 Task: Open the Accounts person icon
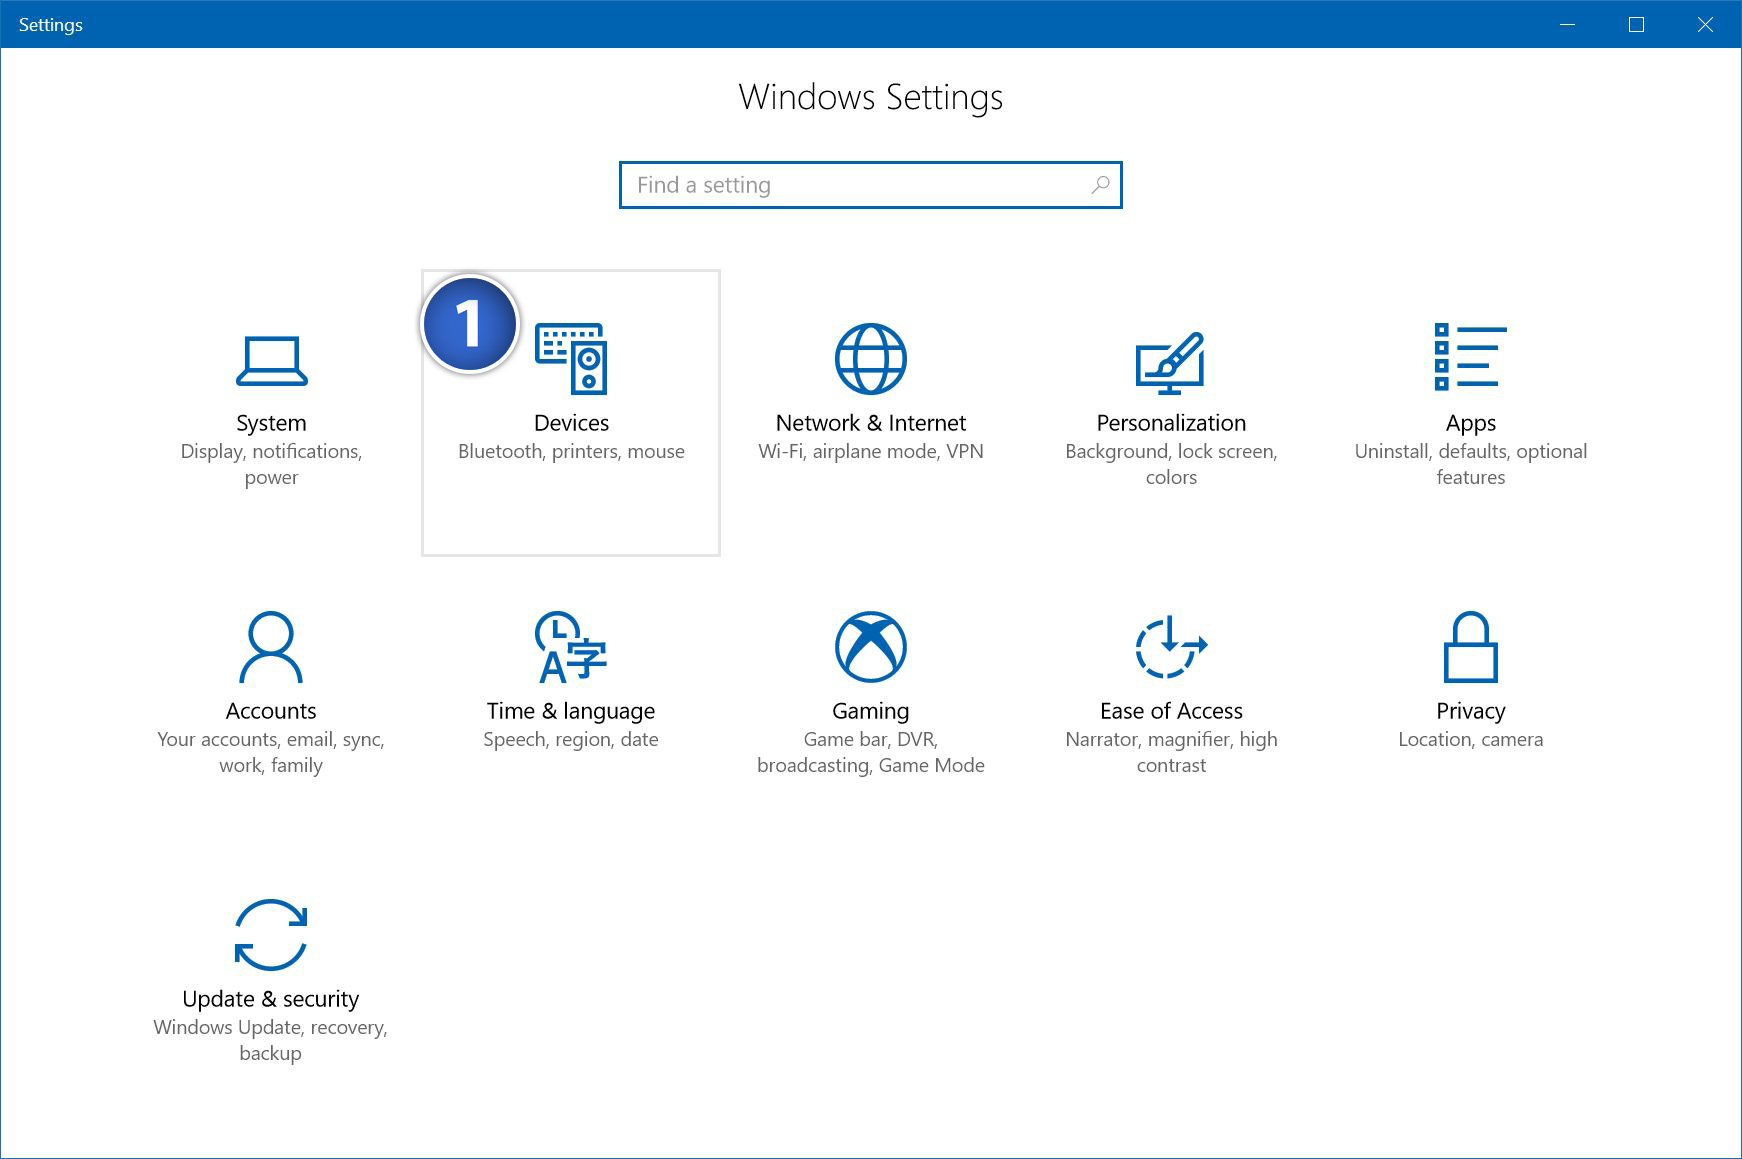tap(271, 646)
